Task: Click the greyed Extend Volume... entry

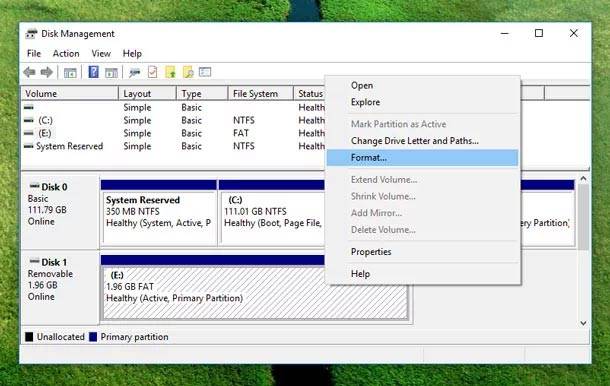Action: point(422,180)
